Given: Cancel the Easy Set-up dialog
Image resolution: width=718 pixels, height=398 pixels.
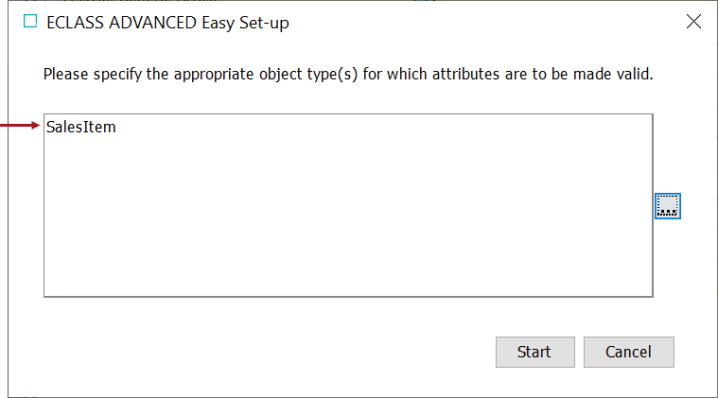Looking at the screenshot, I should [x=629, y=352].
